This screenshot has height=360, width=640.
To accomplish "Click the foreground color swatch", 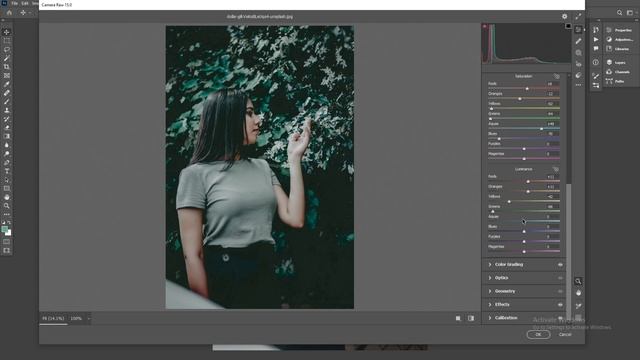I will (5, 230).
